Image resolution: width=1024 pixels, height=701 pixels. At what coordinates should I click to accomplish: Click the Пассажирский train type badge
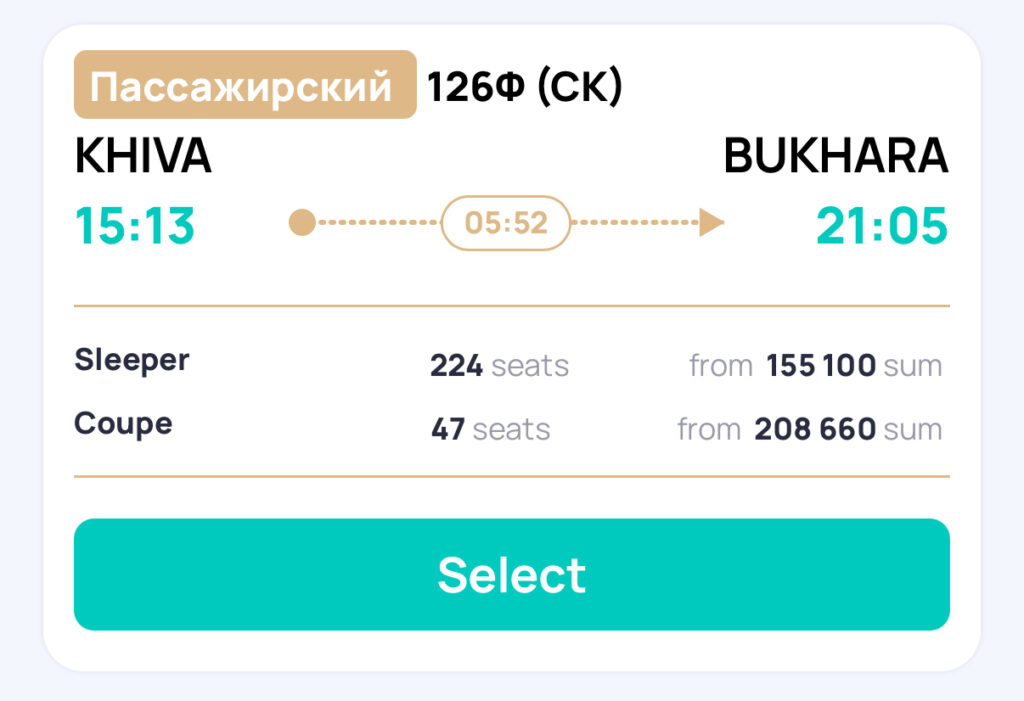point(245,84)
